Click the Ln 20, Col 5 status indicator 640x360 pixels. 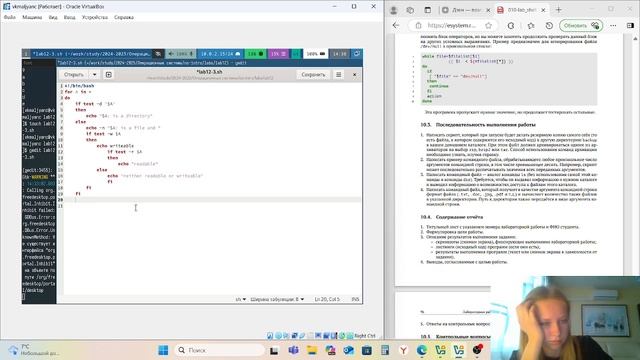pos(327,299)
